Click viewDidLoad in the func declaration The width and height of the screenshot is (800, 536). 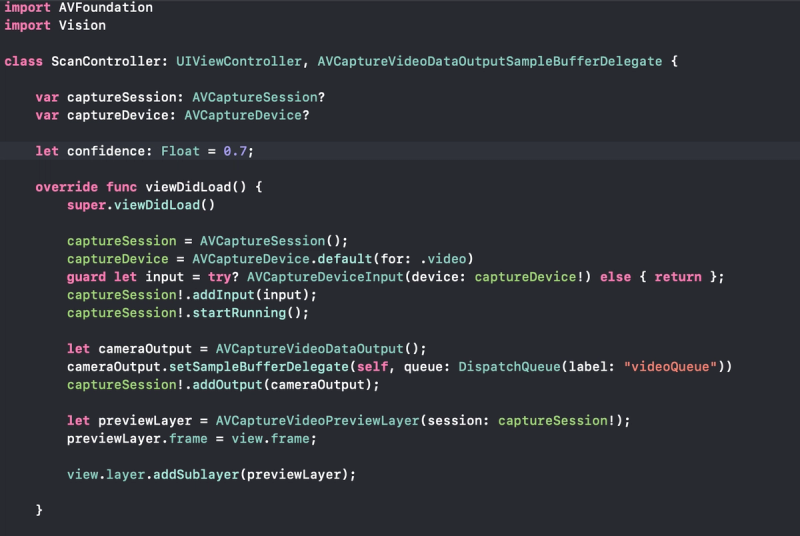[188, 187]
